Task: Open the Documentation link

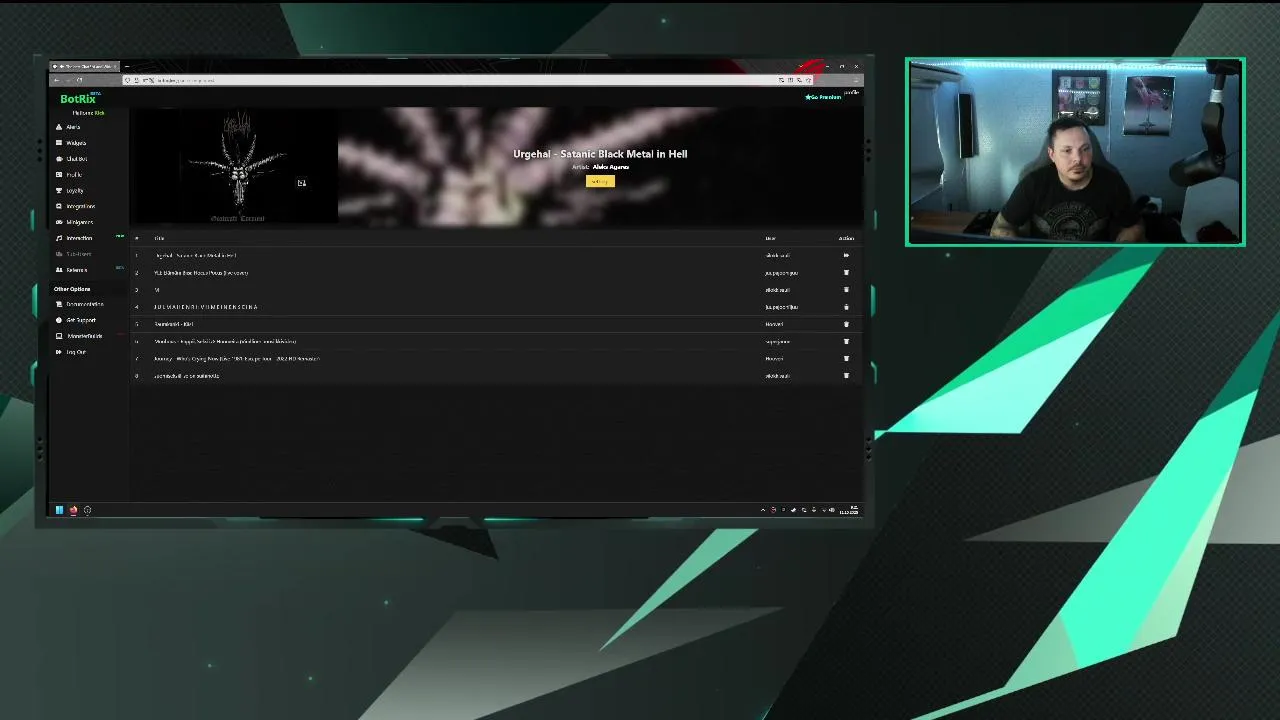Action: [85, 304]
